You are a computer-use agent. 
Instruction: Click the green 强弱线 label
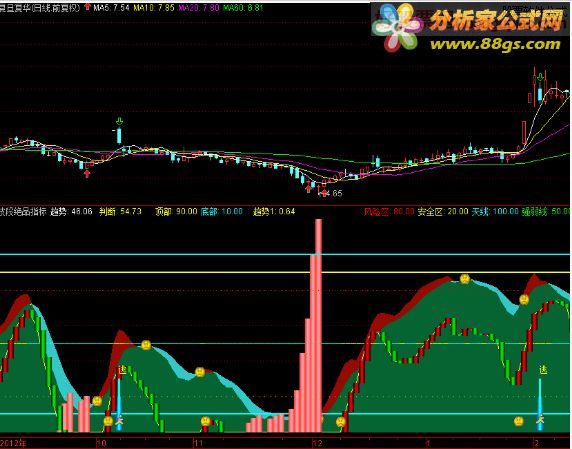[x=546, y=212]
